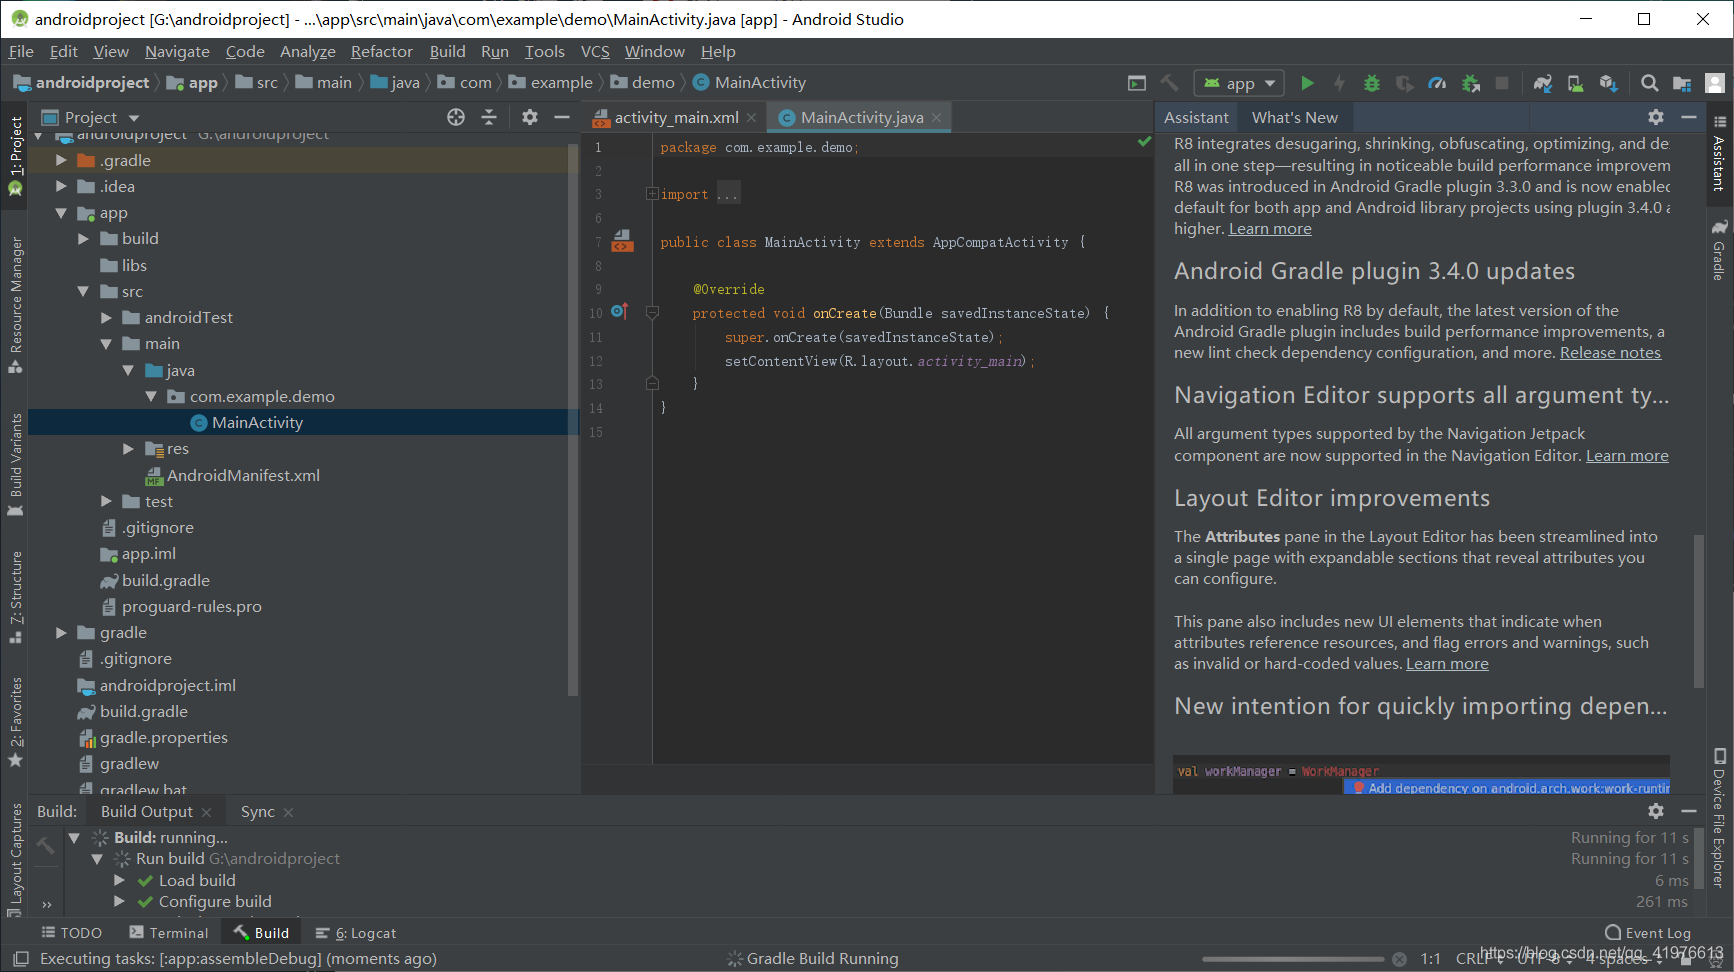
Task: Open the app run configuration dropdown
Action: pyautogui.click(x=1238, y=83)
